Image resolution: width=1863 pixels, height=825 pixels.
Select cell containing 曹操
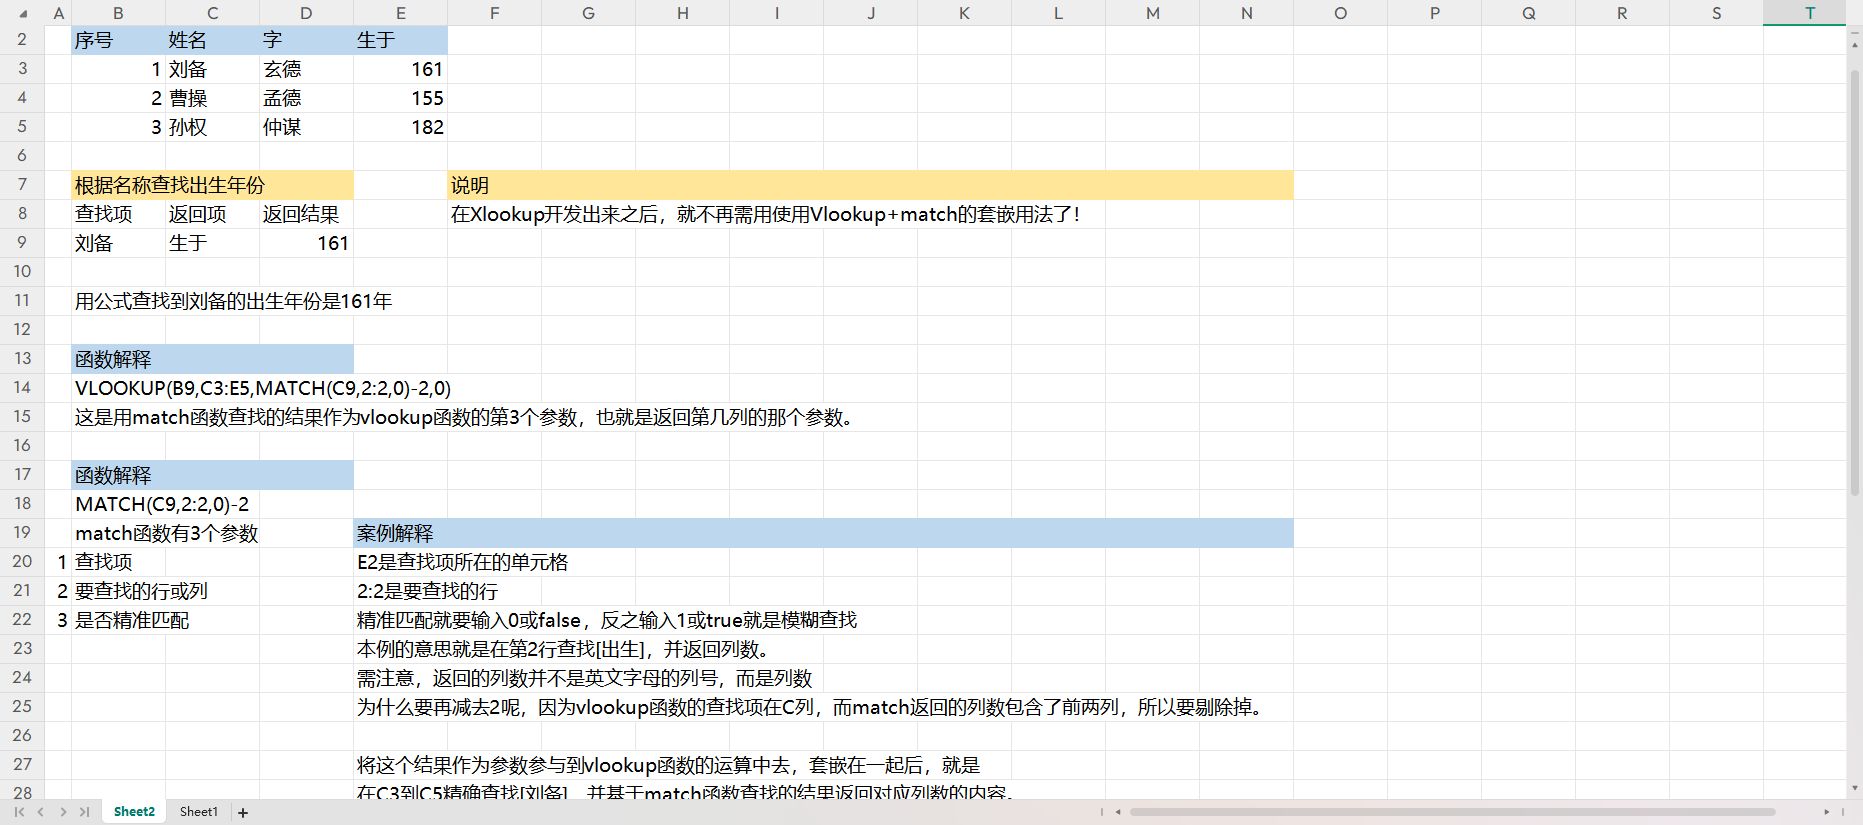[212, 98]
